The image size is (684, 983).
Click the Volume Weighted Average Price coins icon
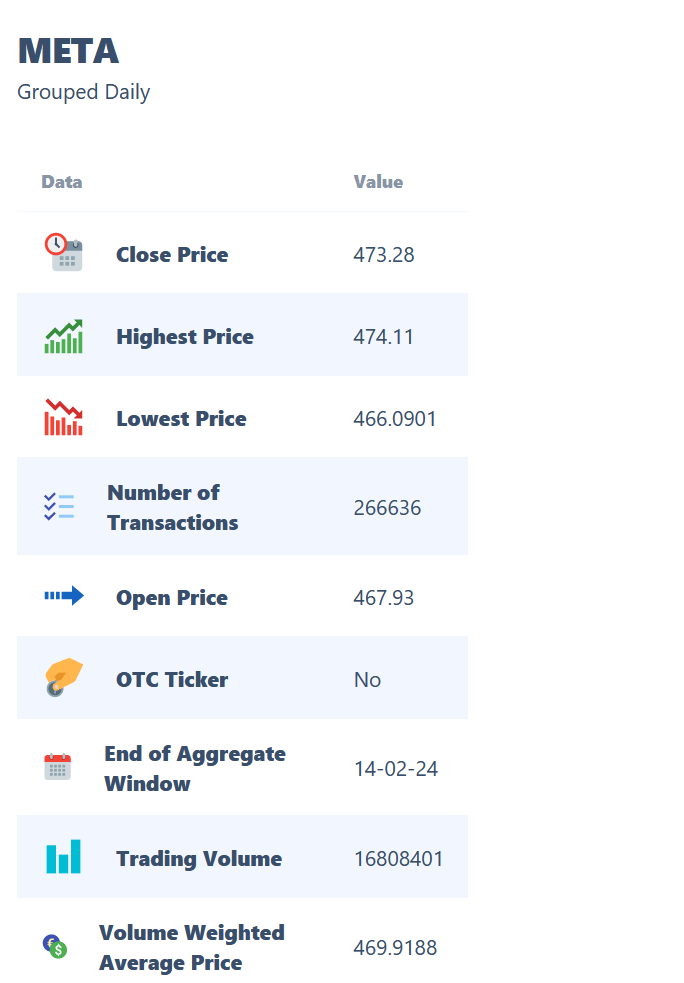coord(55,946)
